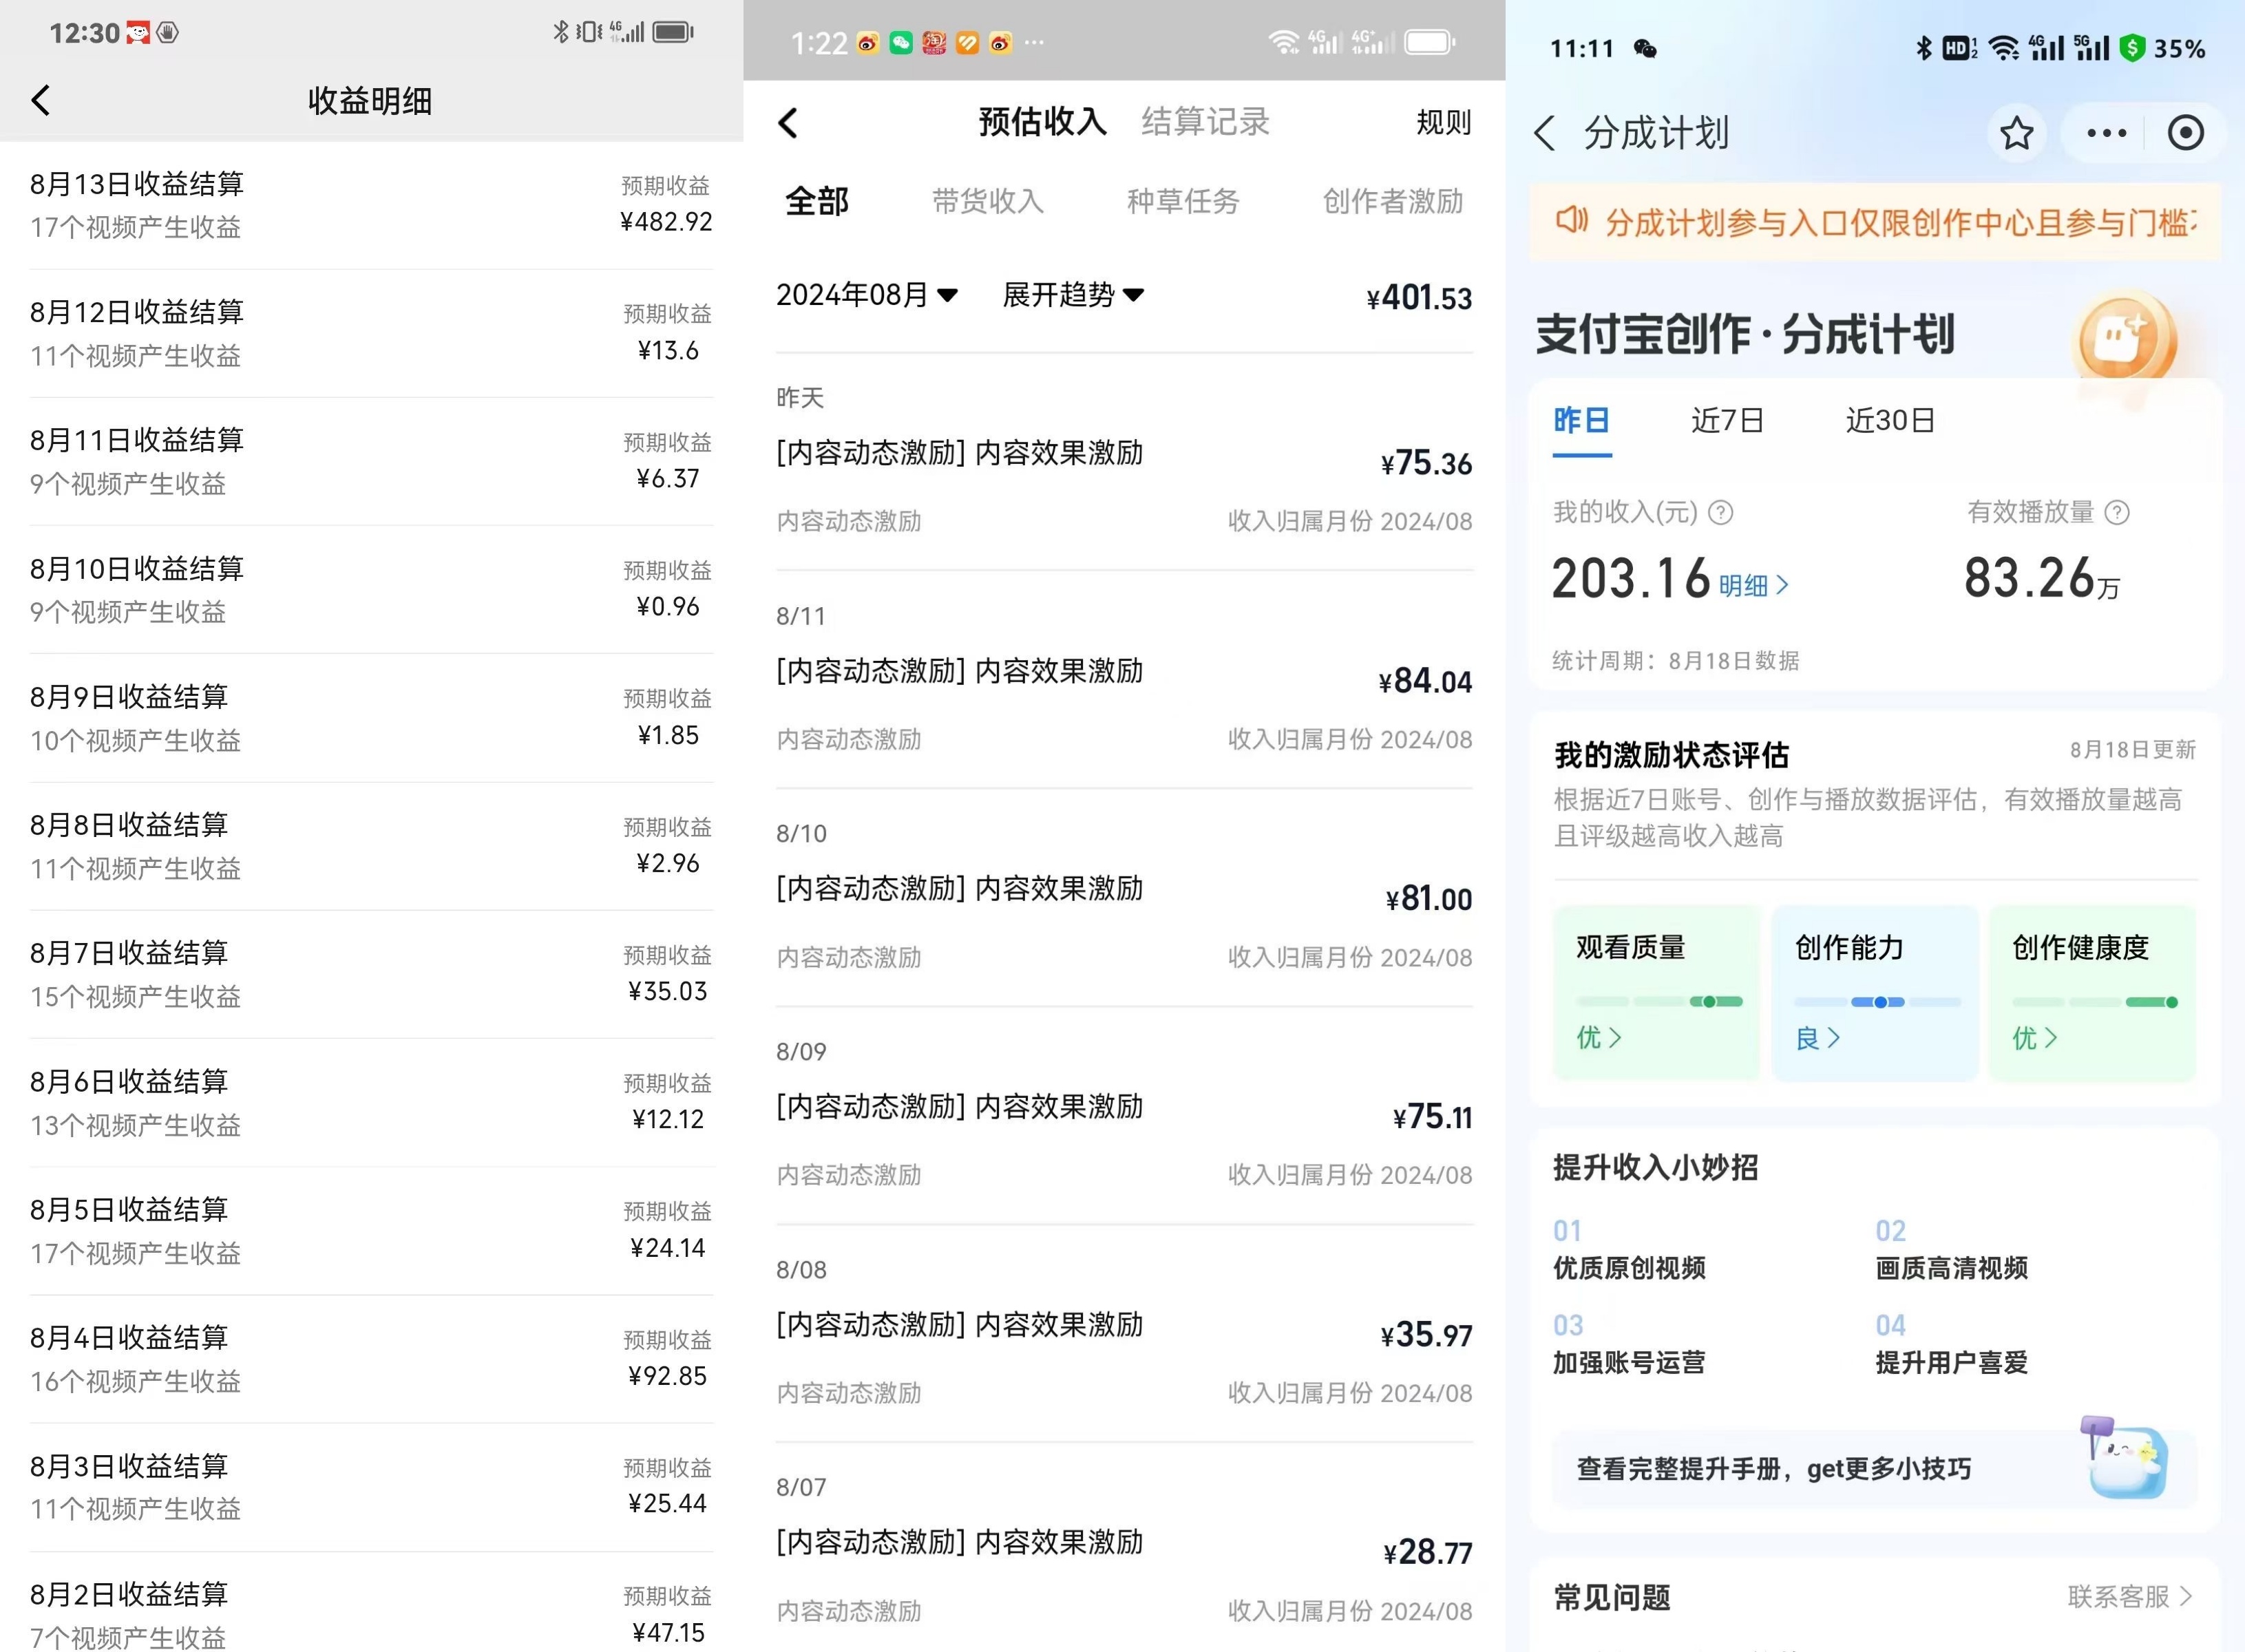Viewport: 2245px width, 1652px height.
Task: Open 创作健康度 优 rating details
Action: (2034, 1038)
